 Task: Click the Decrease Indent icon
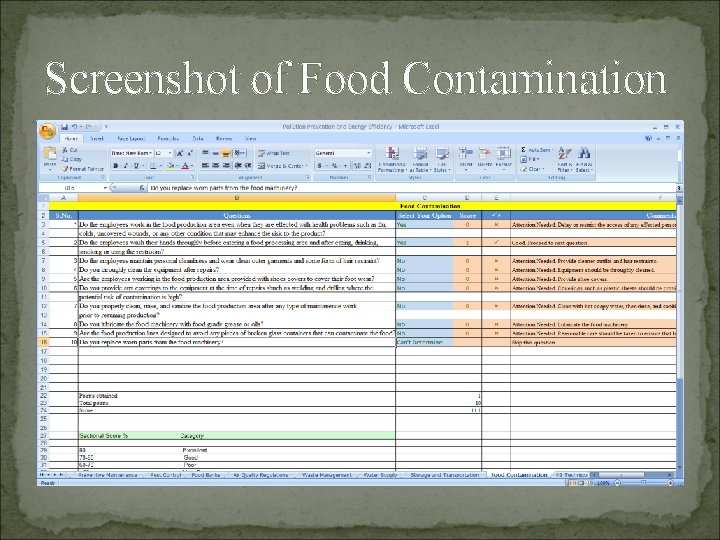(238, 165)
